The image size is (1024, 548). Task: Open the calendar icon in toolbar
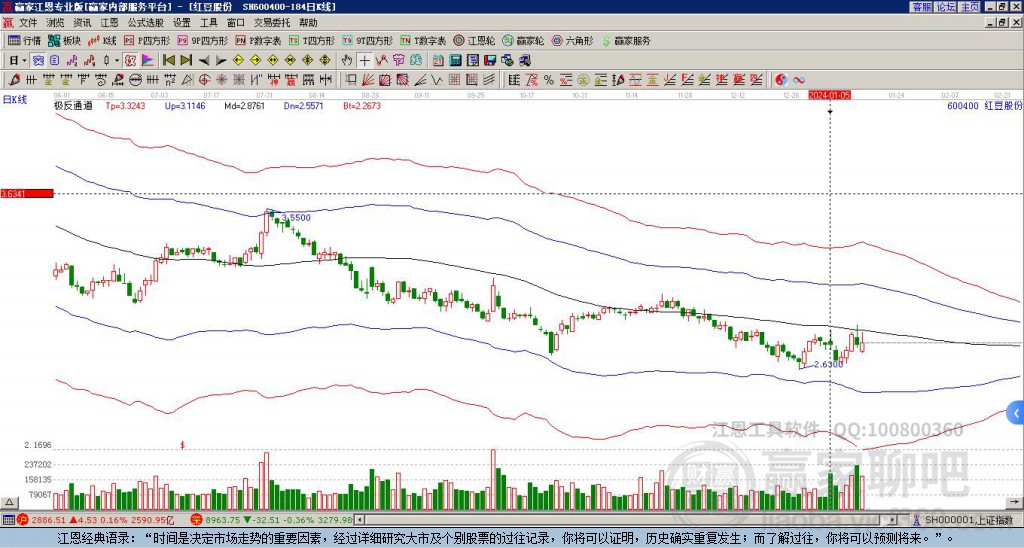point(438,61)
